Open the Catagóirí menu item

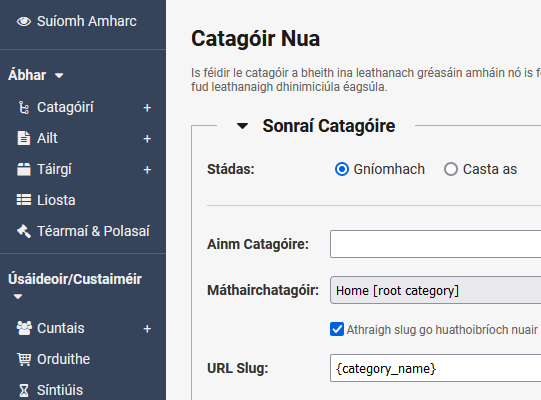click(x=65, y=107)
